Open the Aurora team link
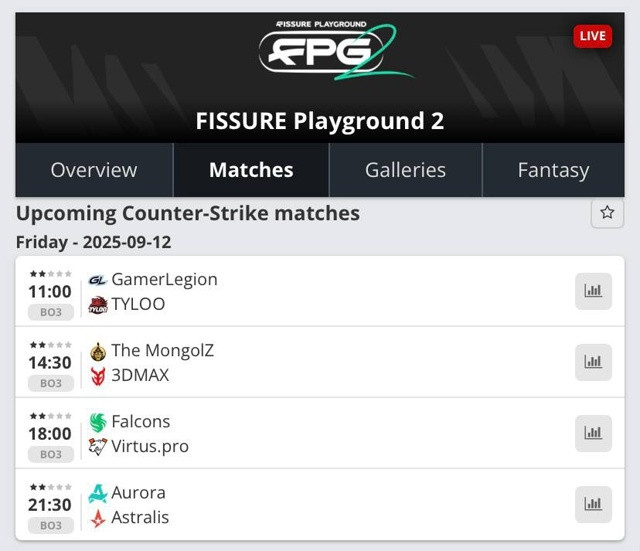Image resolution: width=640 pixels, height=551 pixels. click(x=138, y=493)
